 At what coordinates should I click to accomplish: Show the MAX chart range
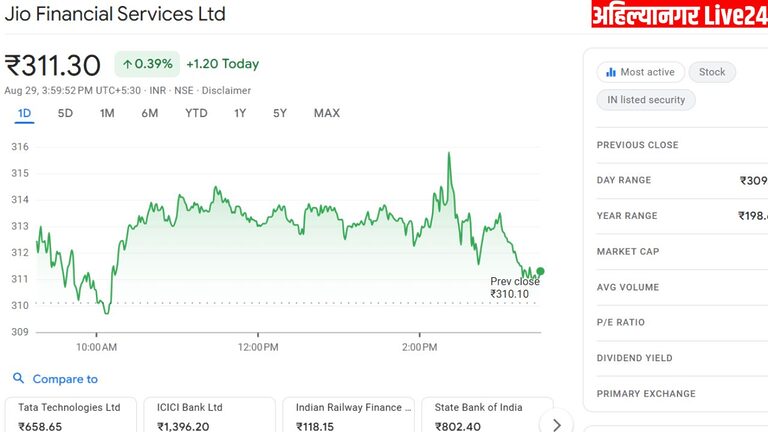(x=327, y=113)
